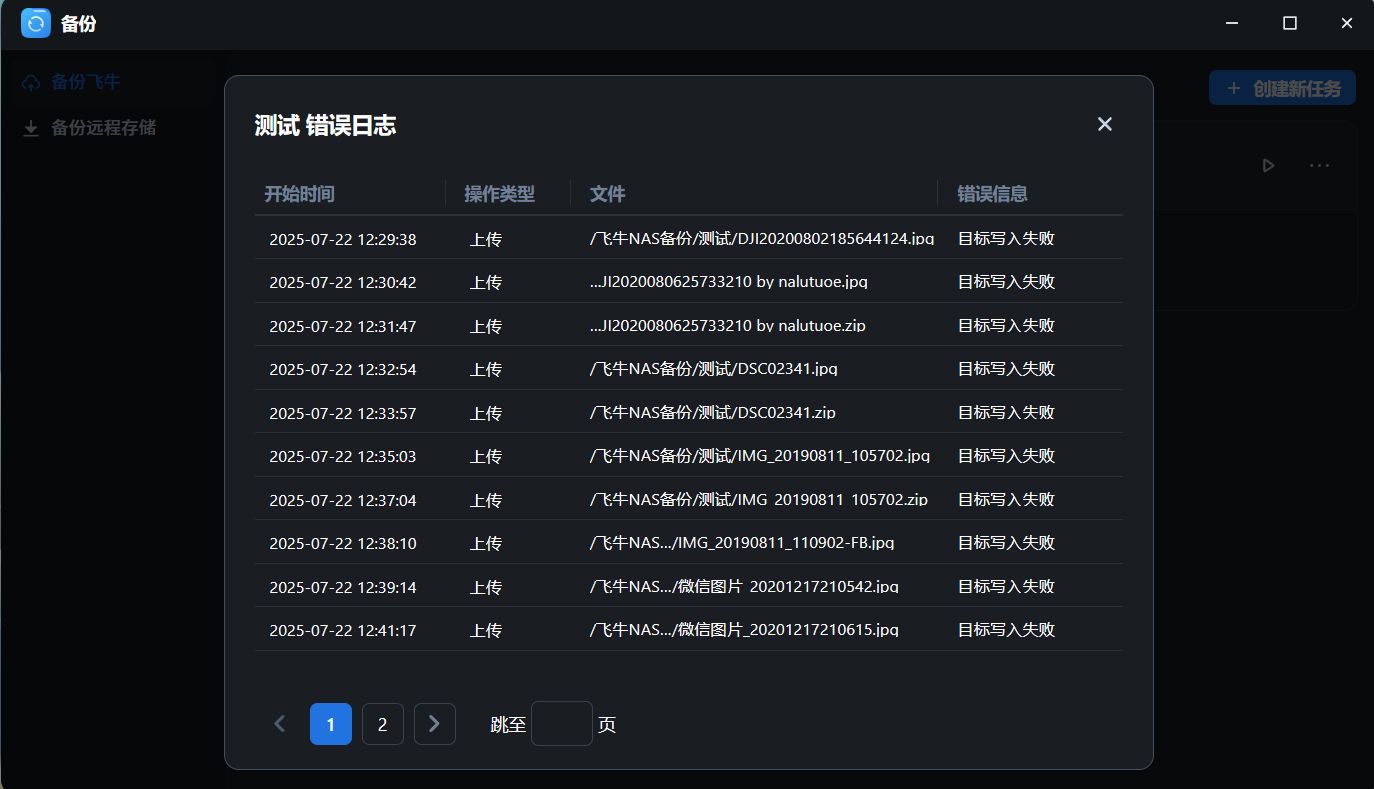Click file path DSC02341.jpg
The width and height of the screenshot is (1374, 789).
[714, 369]
